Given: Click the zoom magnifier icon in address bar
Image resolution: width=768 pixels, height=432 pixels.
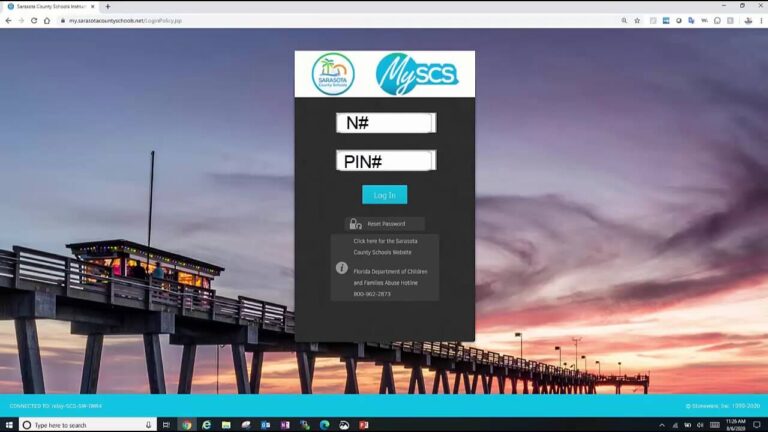Looking at the screenshot, I should pos(624,21).
